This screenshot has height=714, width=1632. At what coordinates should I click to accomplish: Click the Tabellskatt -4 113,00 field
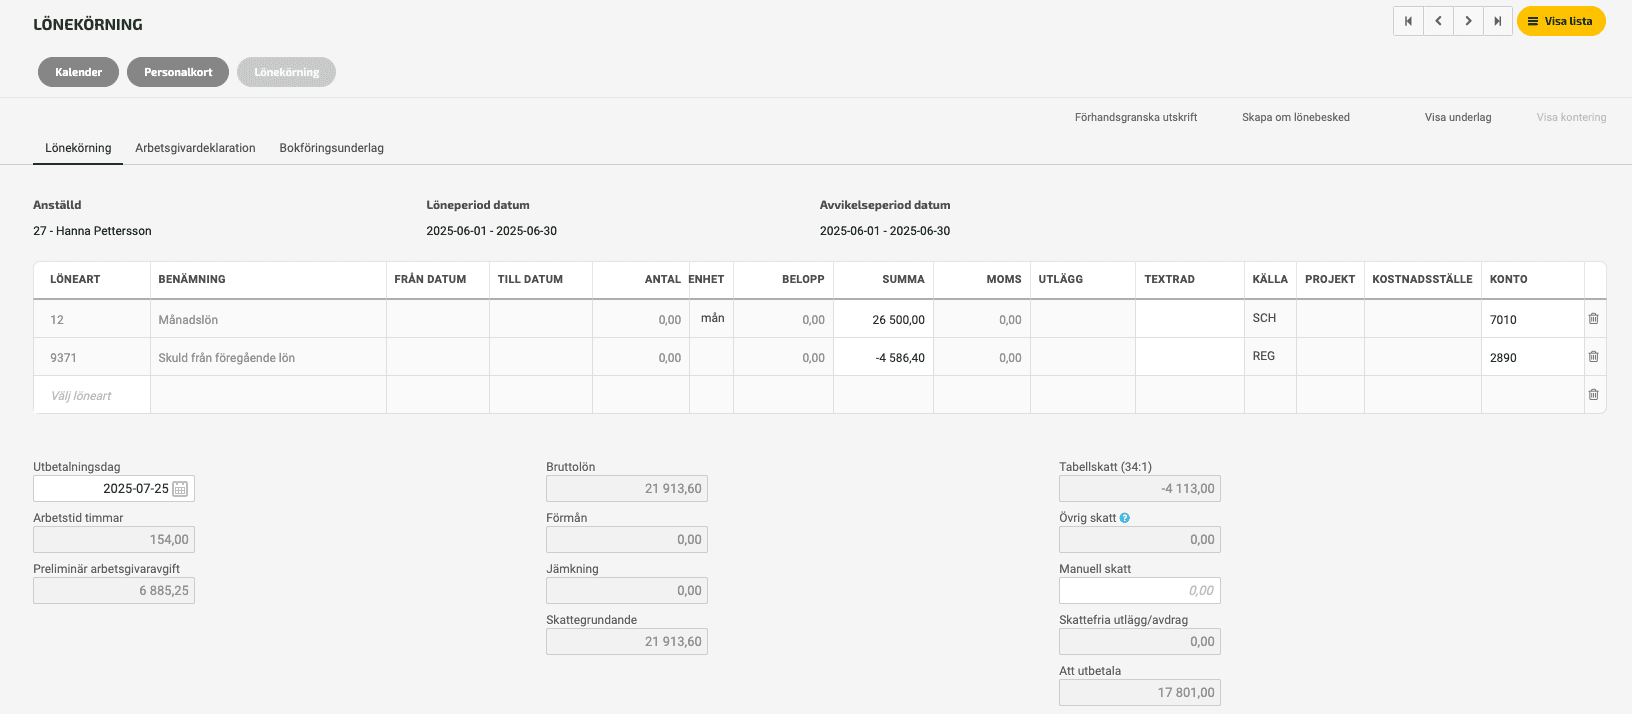[x=1140, y=488]
